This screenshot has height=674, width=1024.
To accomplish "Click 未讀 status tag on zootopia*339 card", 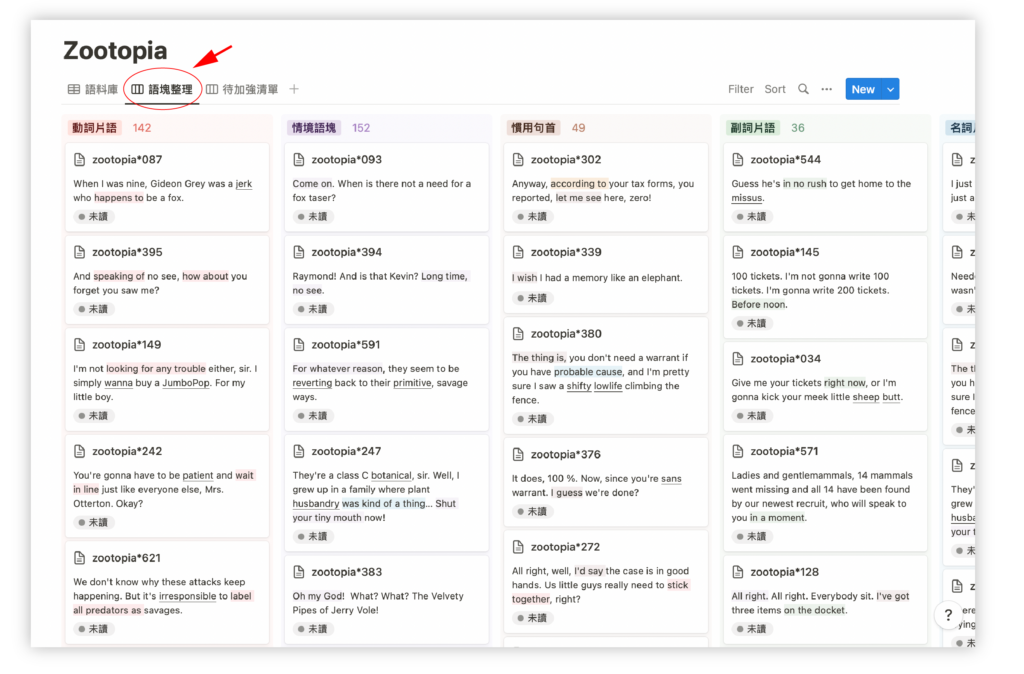I will [532, 298].
